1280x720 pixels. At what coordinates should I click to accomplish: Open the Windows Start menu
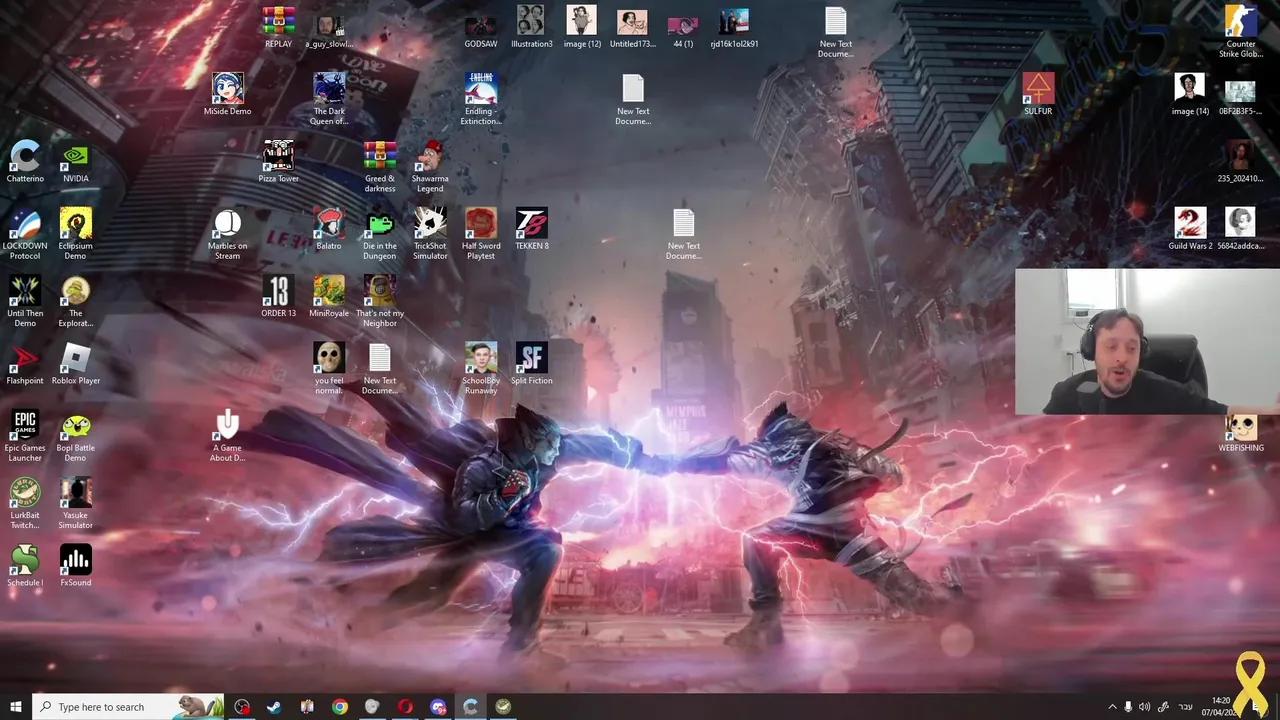16,707
